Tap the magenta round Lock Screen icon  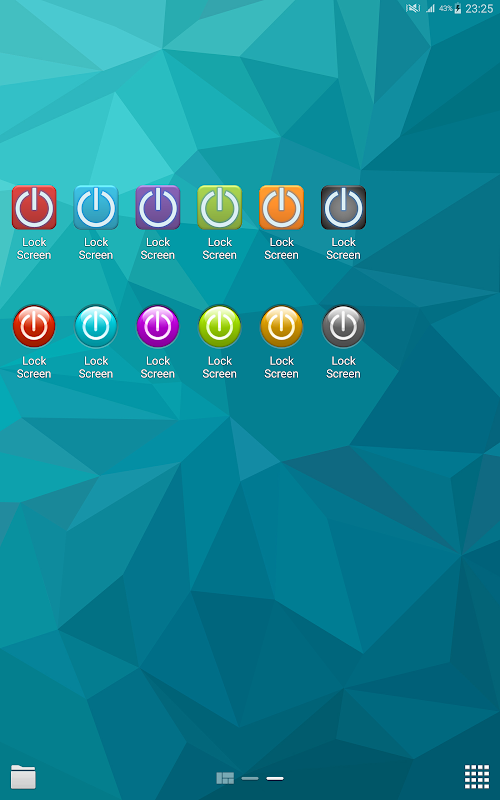pos(158,327)
